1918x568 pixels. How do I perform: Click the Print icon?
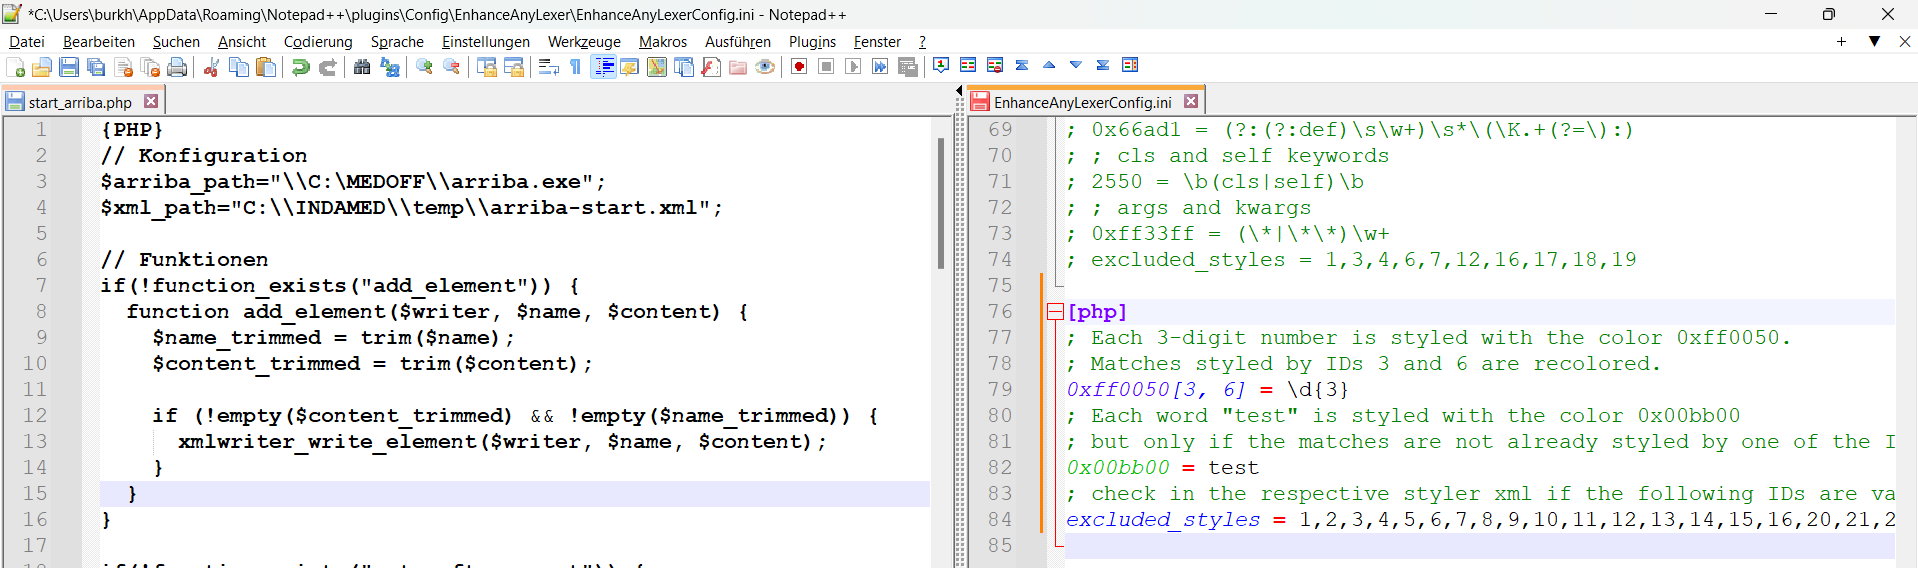coord(177,67)
